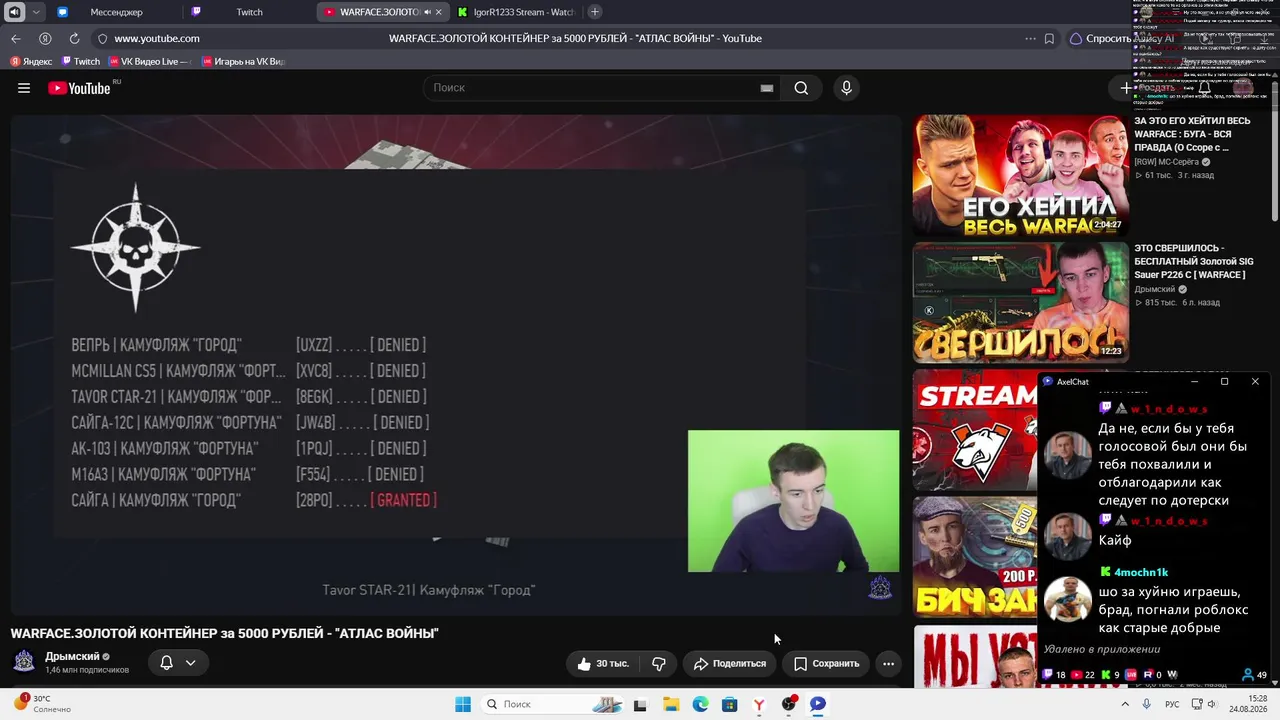Open the ЕГО ХЕЙТИЛ ВЕСЬ WARFACE thumbnail
The height and width of the screenshot is (720, 1280).
click(x=1020, y=175)
